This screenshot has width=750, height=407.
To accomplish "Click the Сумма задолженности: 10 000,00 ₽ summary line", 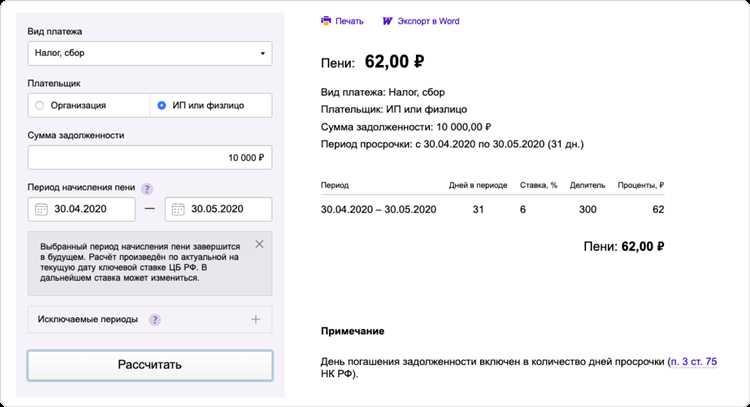I will click(406, 127).
